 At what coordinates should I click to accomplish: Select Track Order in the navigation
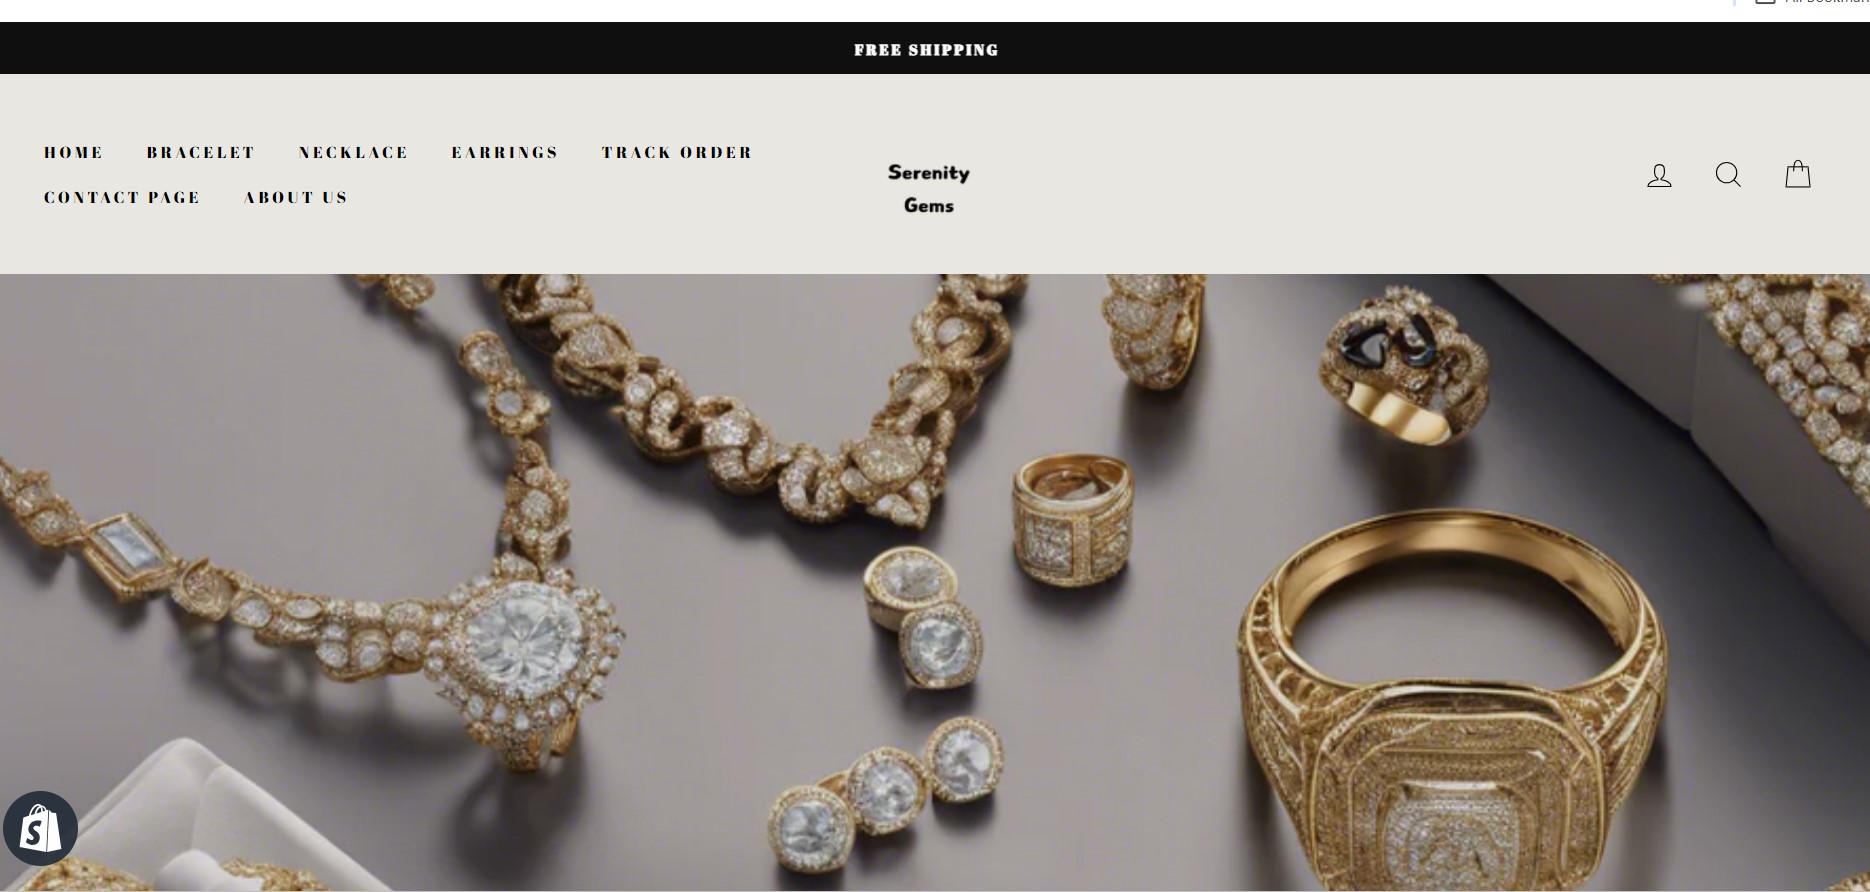point(677,152)
